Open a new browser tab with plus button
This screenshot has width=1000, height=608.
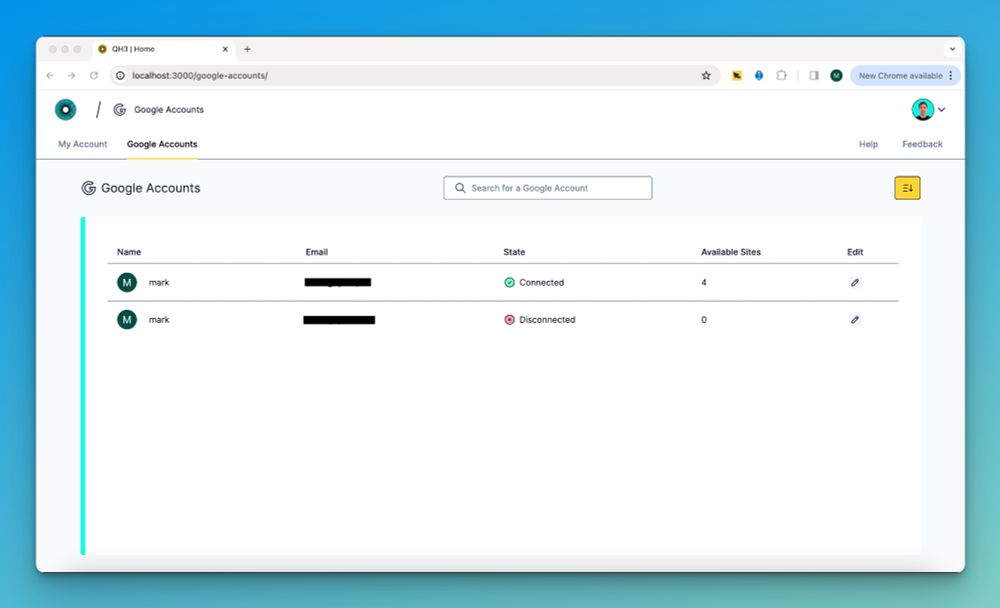click(247, 49)
